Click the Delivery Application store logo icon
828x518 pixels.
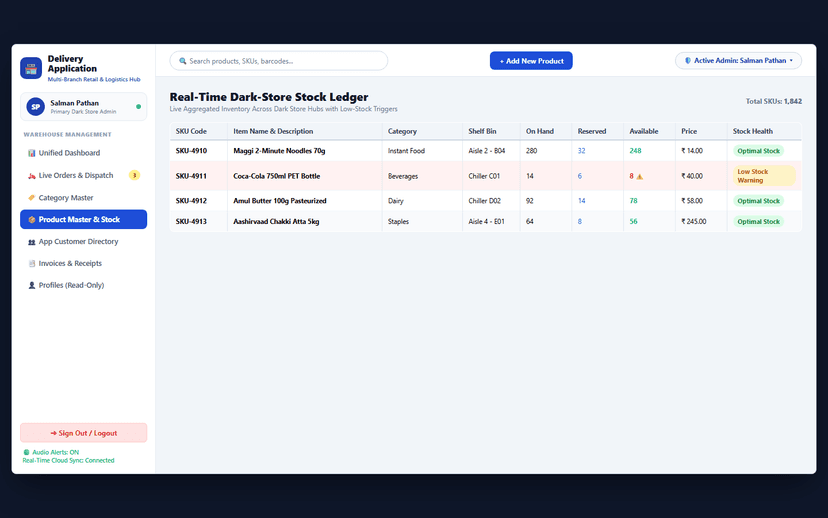tap(31, 68)
